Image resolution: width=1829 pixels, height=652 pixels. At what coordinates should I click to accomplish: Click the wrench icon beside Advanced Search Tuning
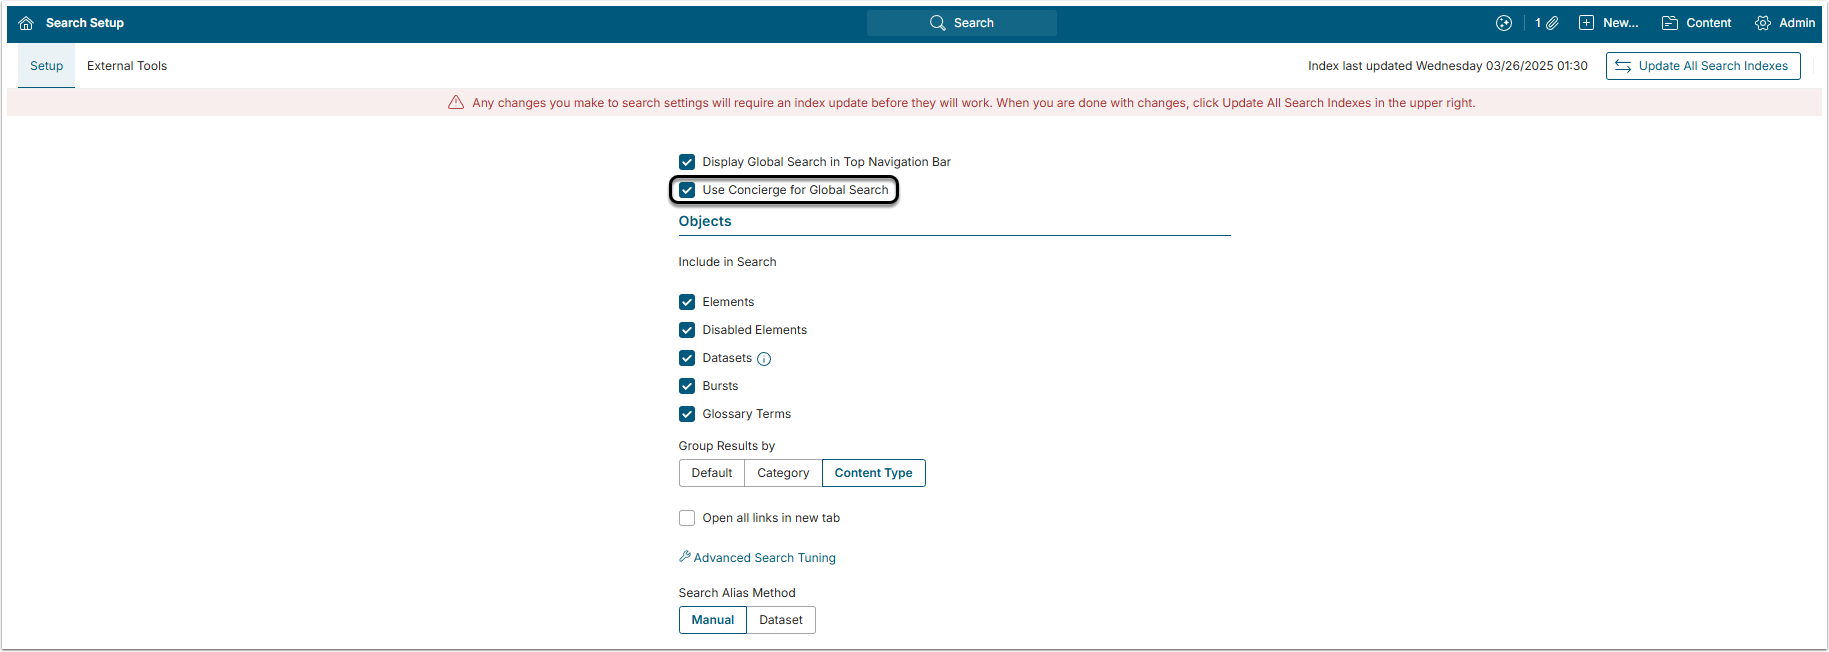coord(685,557)
